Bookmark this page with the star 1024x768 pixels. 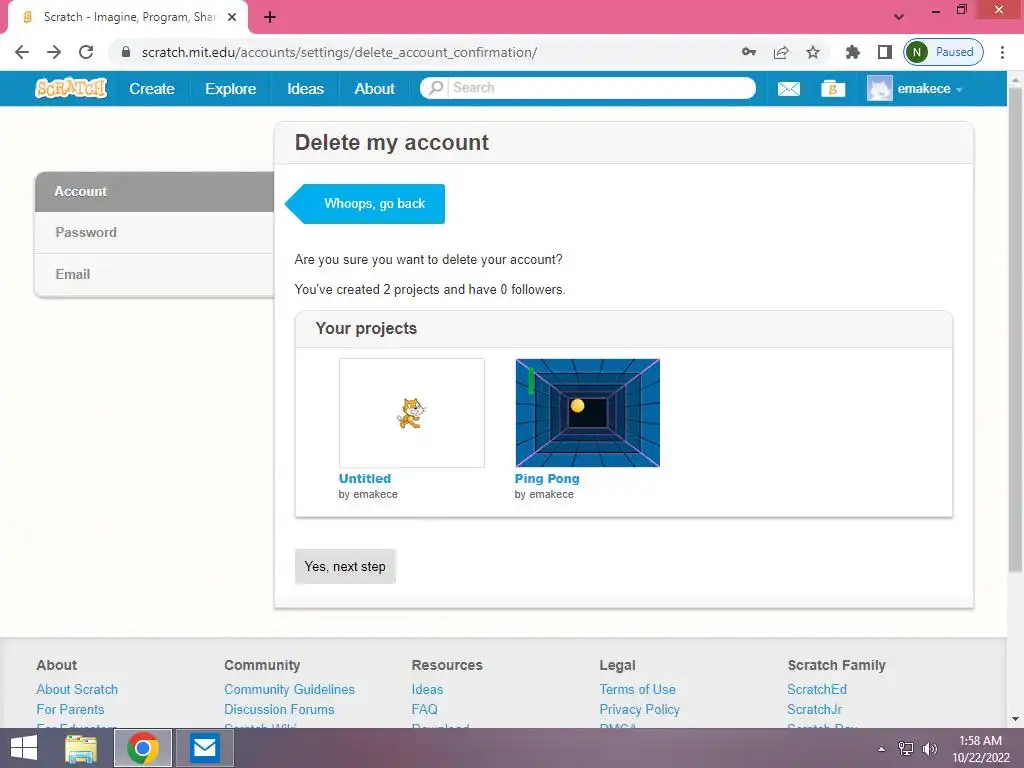coord(812,52)
